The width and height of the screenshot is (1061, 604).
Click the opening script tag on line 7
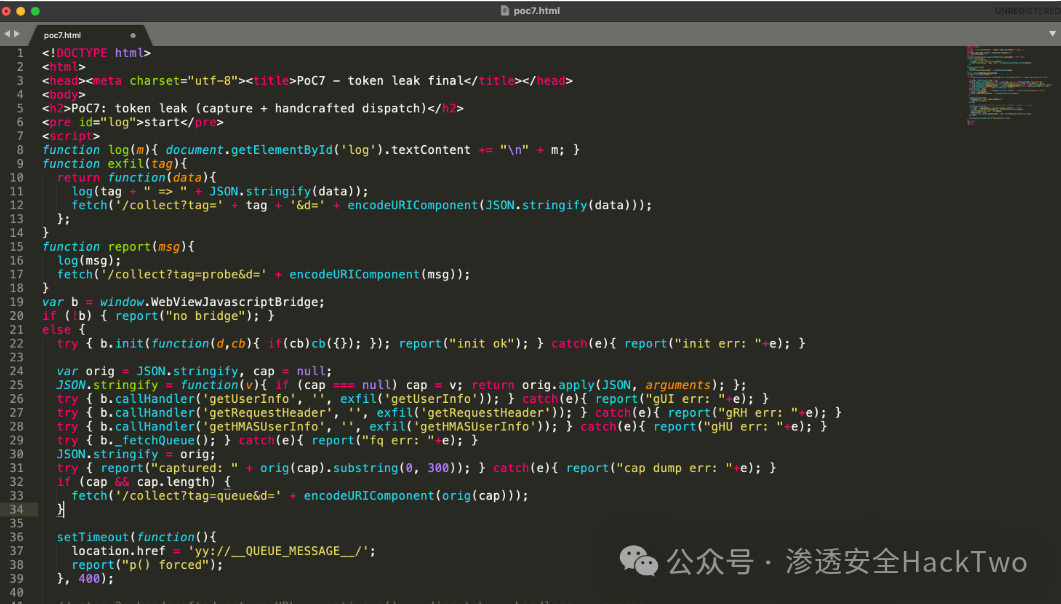[x=70, y=136]
